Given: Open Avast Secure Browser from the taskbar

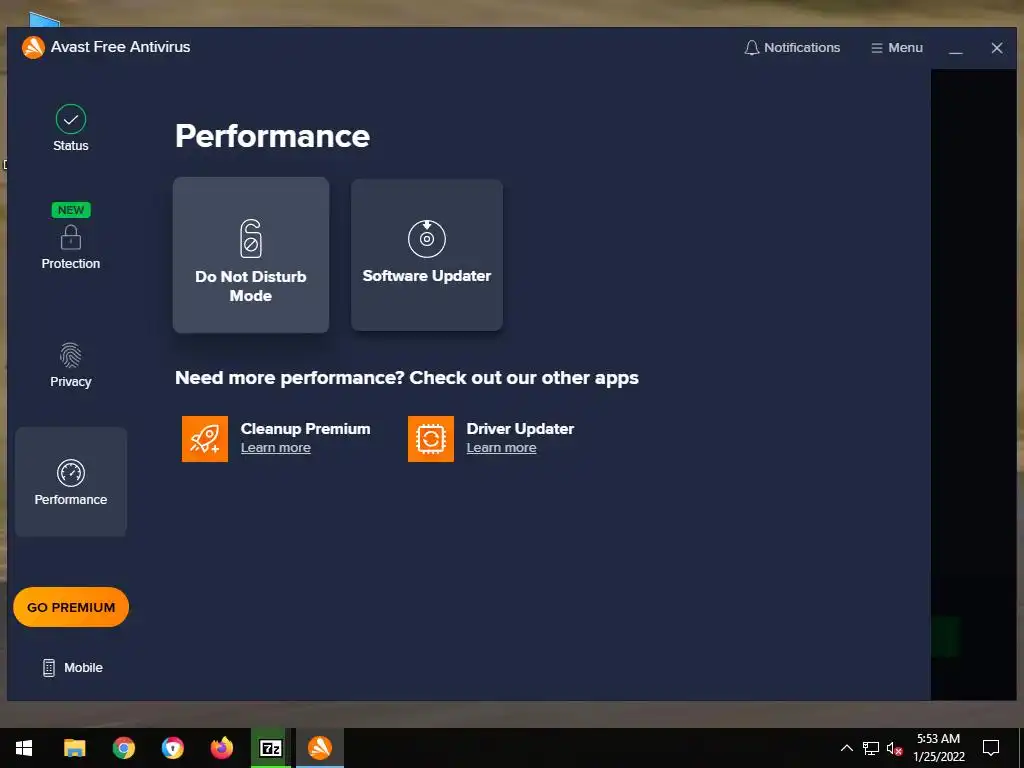Looking at the screenshot, I should (x=172, y=748).
